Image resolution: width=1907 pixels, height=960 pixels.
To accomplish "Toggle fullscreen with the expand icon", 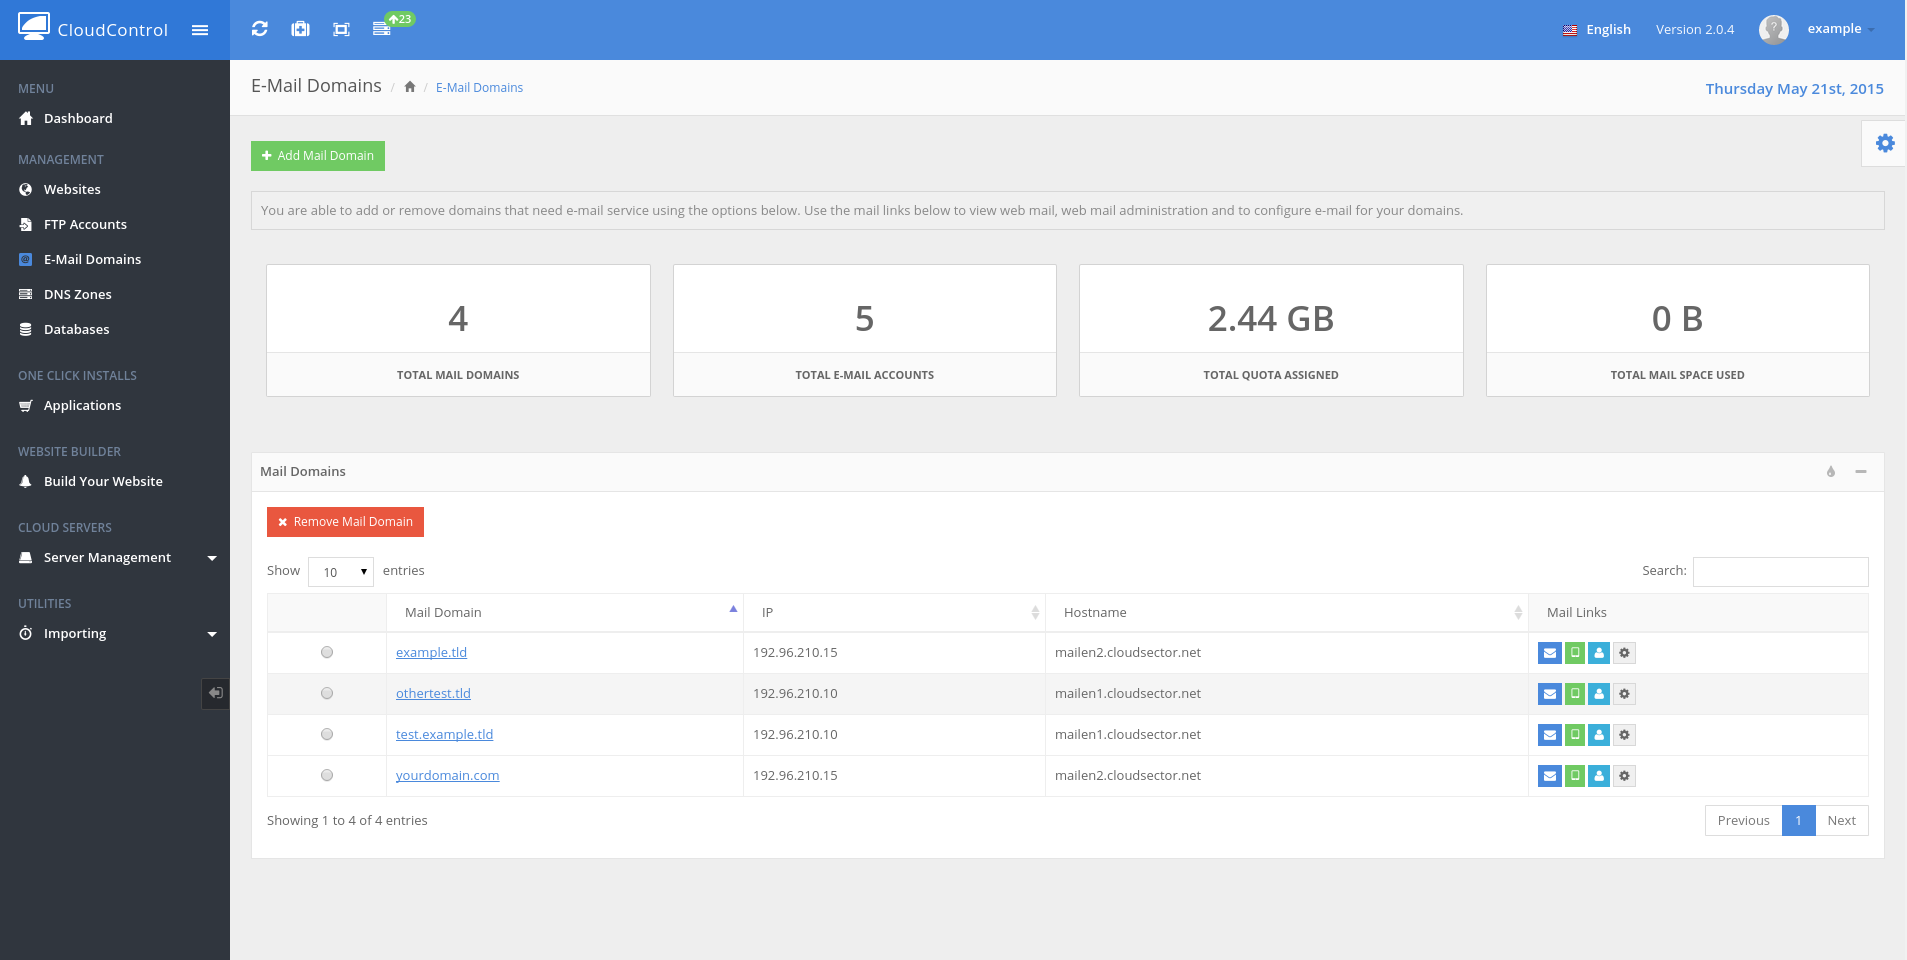I will point(341,29).
